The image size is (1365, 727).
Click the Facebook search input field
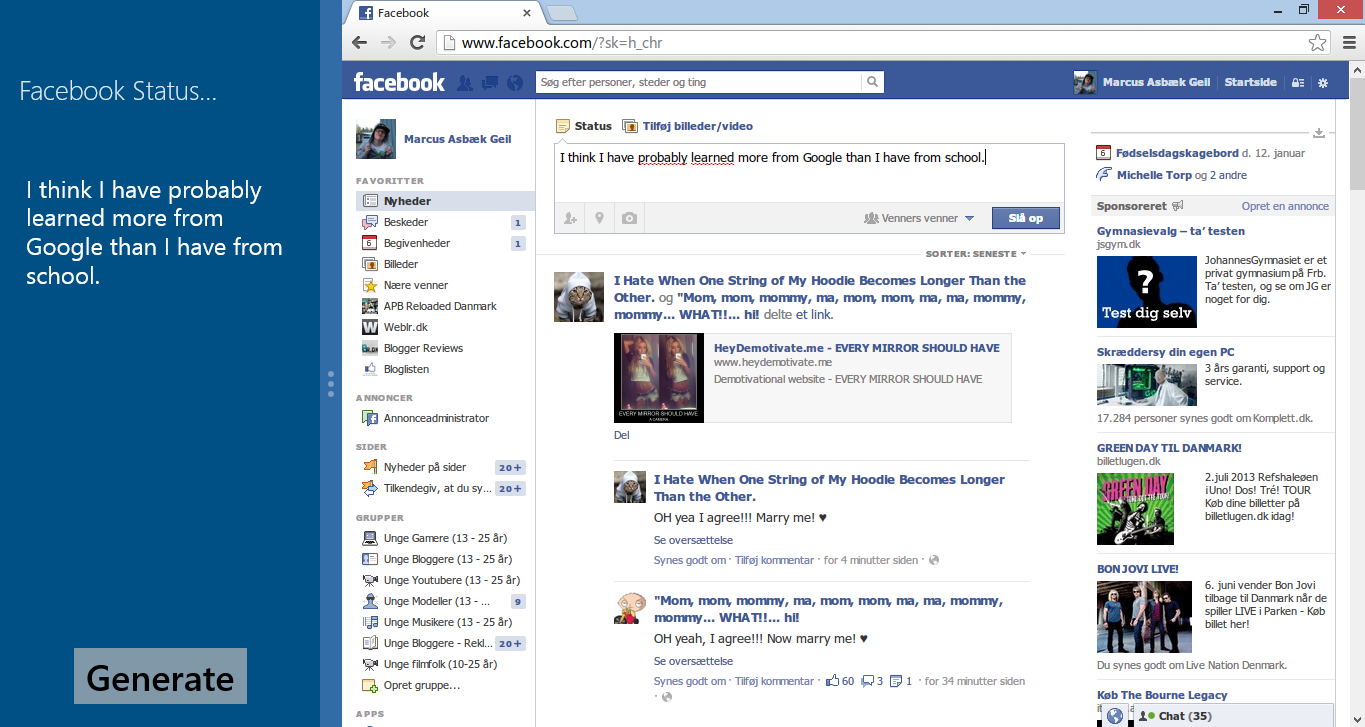click(700, 82)
